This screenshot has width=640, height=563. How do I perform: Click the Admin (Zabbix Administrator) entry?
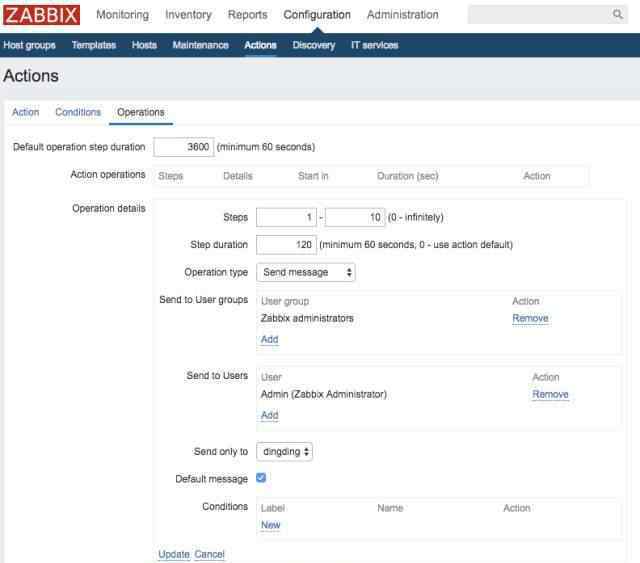(x=324, y=394)
